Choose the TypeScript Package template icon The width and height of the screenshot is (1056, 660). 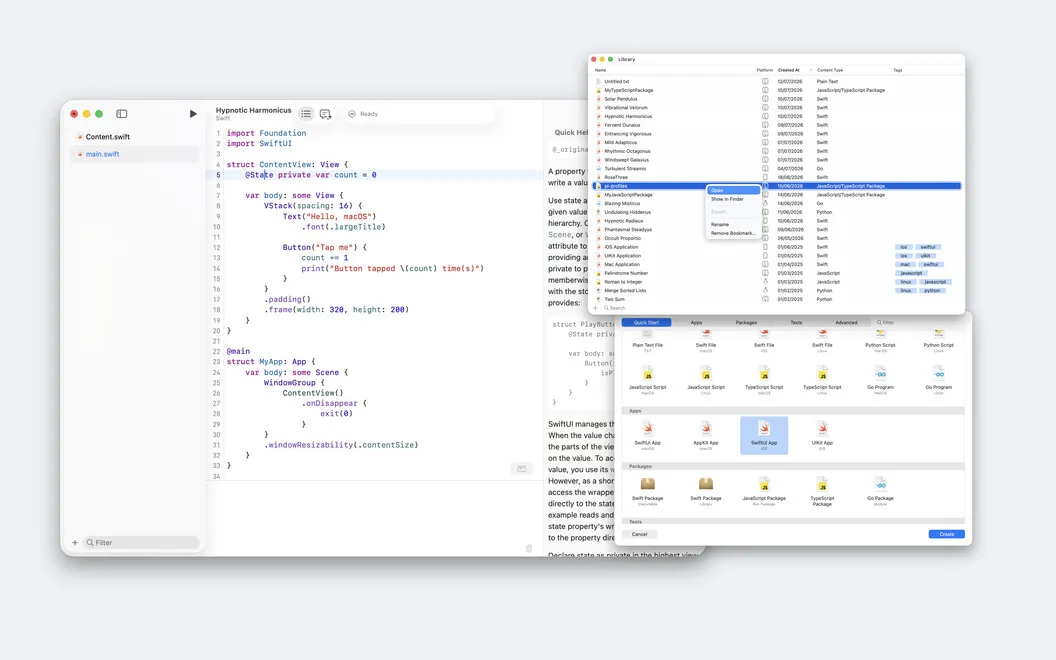click(x=822, y=484)
